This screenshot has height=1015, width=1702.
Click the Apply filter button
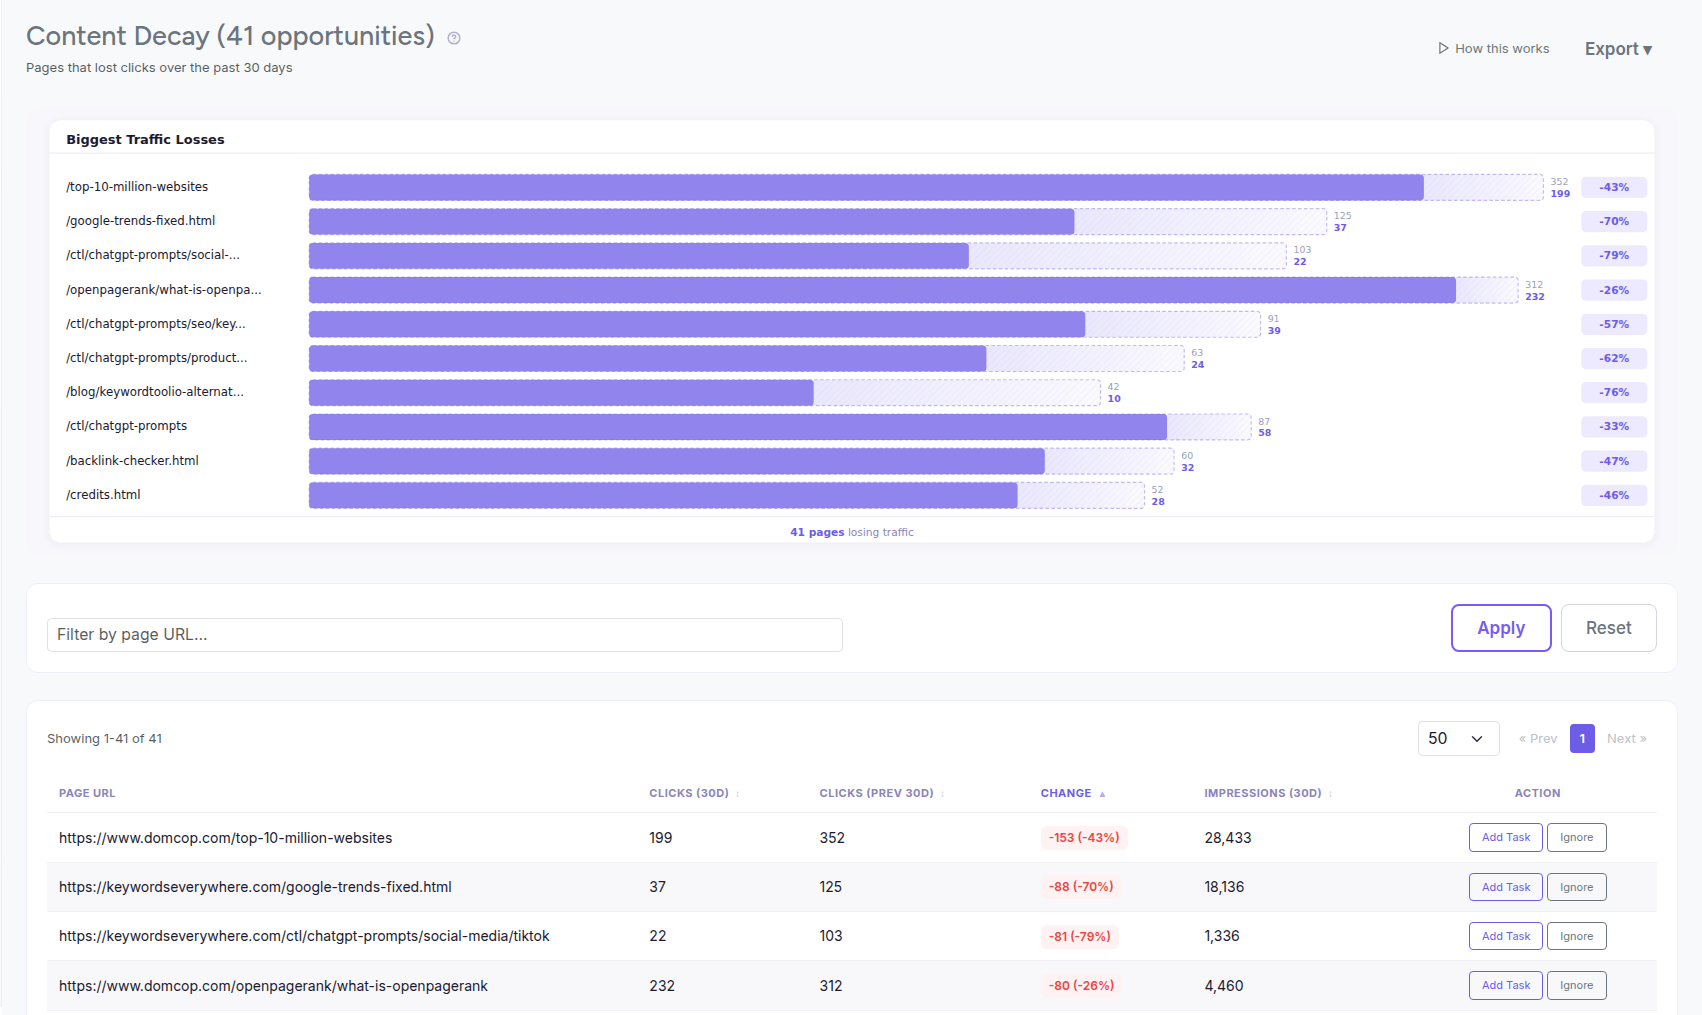pyautogui.click(x=1501, y=628)
